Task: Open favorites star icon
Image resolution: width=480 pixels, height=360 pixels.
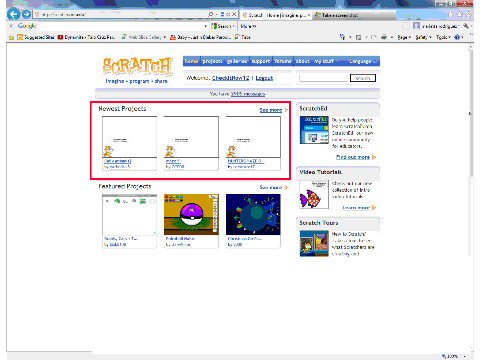Action: 460,14
